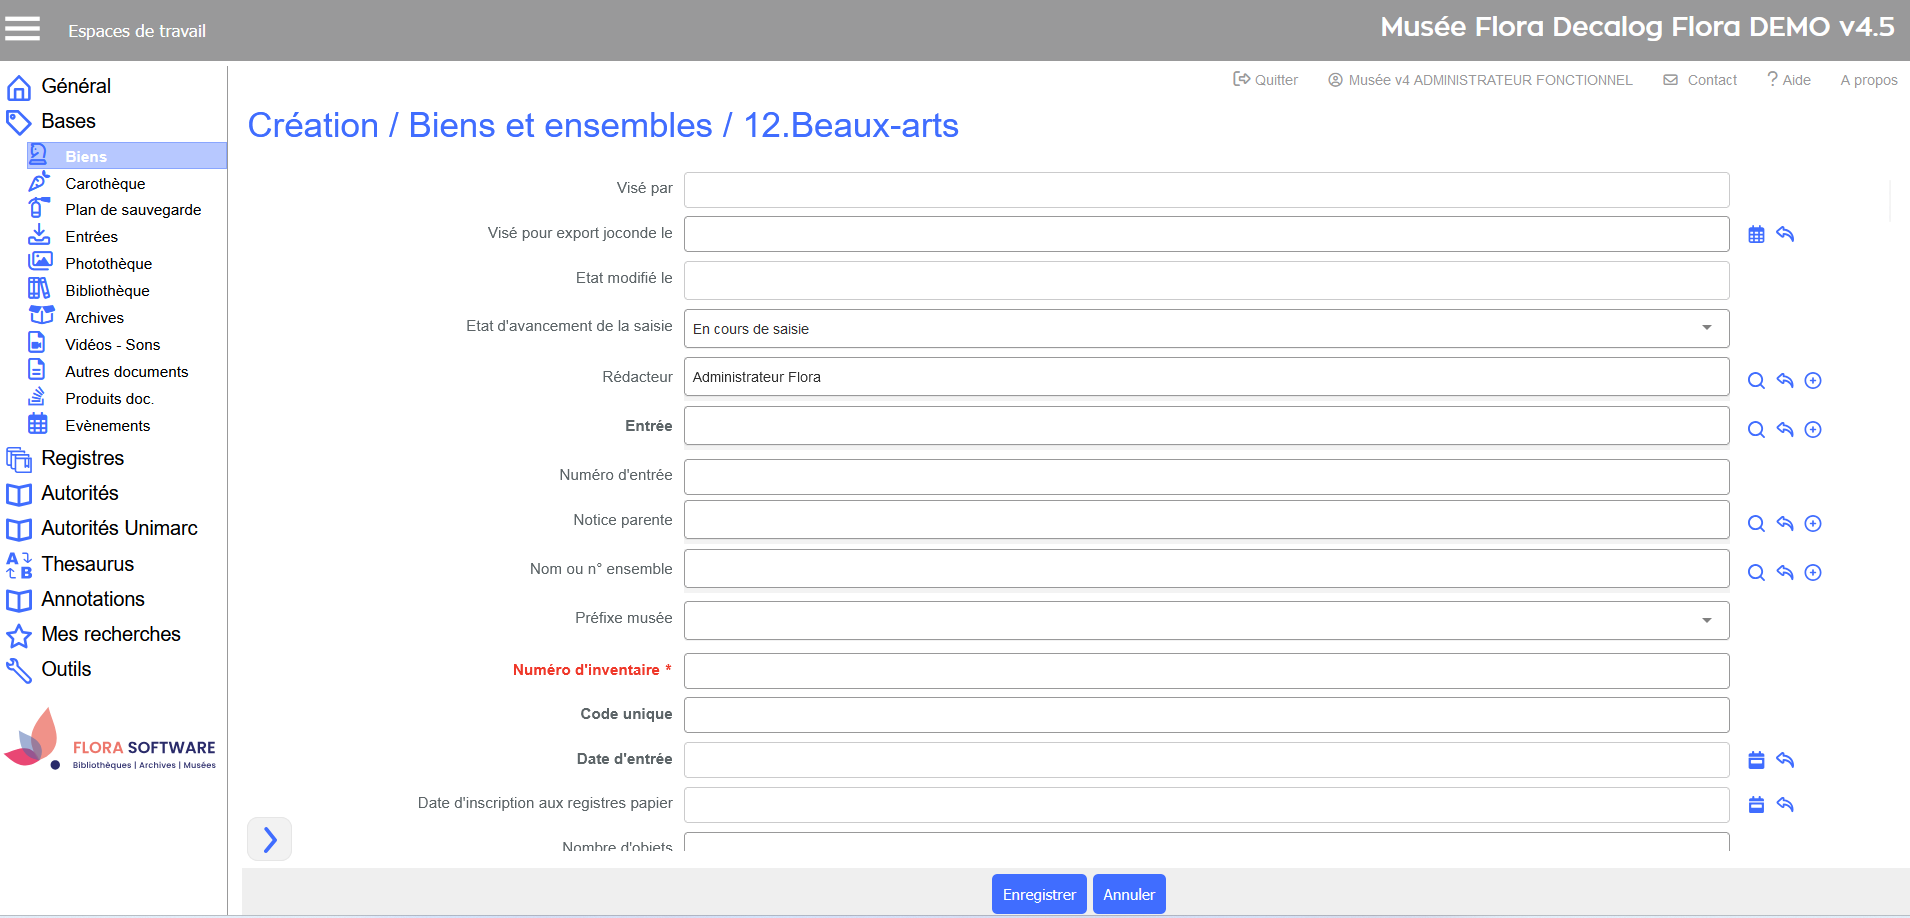Open calendar for Visé pour export joconde
1910x918 pixels.
click(x=1756, y=234)
